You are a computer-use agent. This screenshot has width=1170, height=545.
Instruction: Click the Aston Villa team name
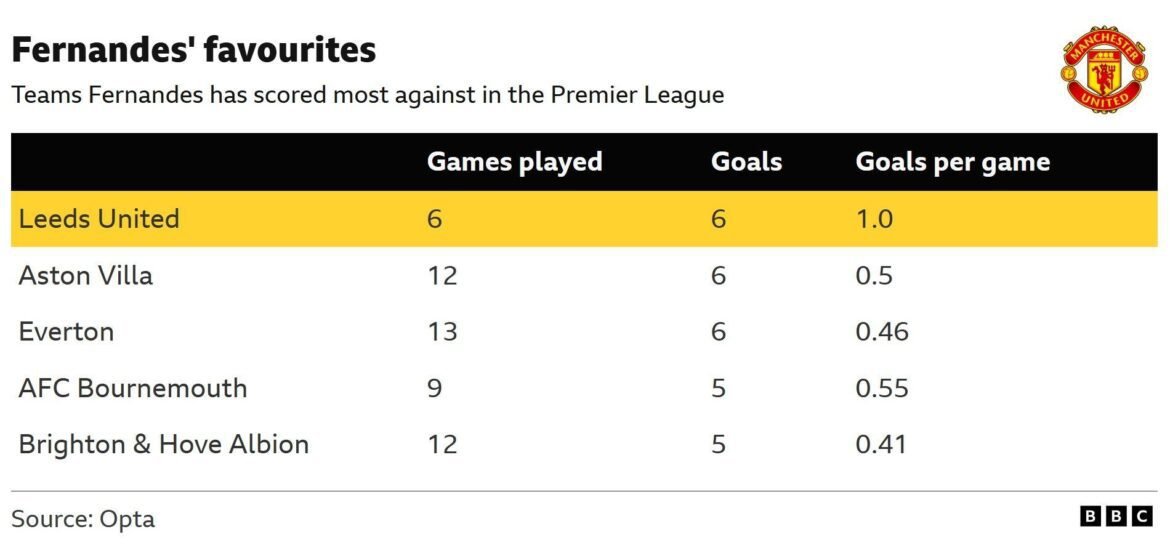pos(86,275)
